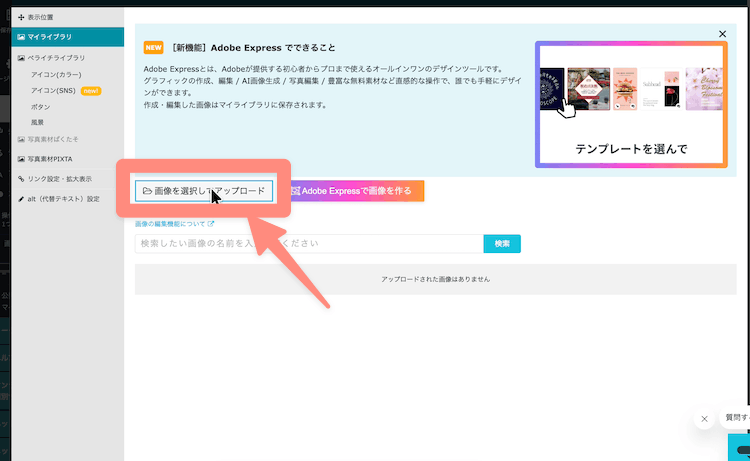
Task: Click the image icon beside マイライブラリ
Action: click(21, 37)
